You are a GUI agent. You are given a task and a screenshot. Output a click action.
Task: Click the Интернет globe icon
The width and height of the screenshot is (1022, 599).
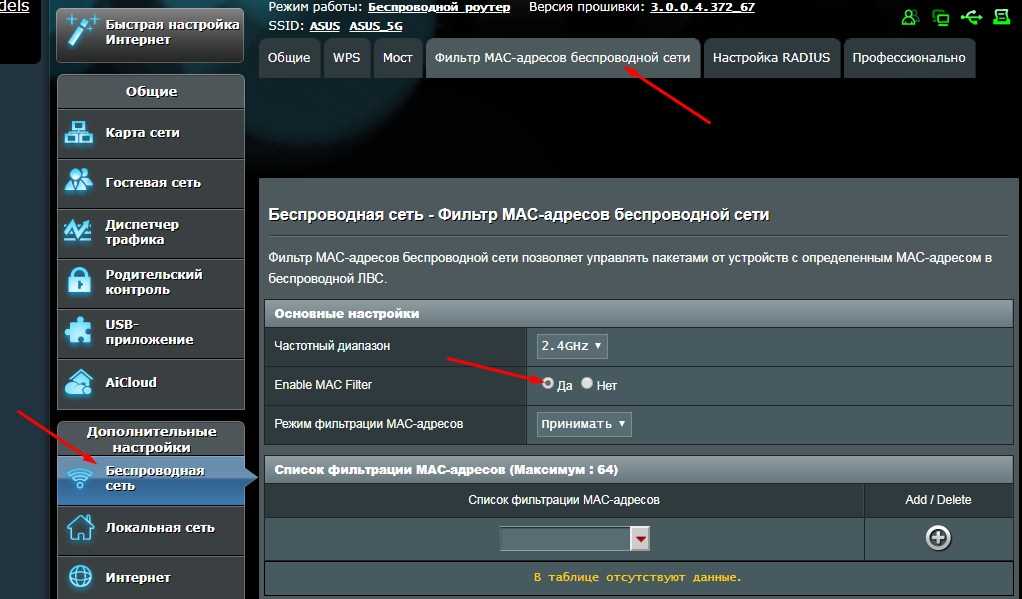click(80, 577)
